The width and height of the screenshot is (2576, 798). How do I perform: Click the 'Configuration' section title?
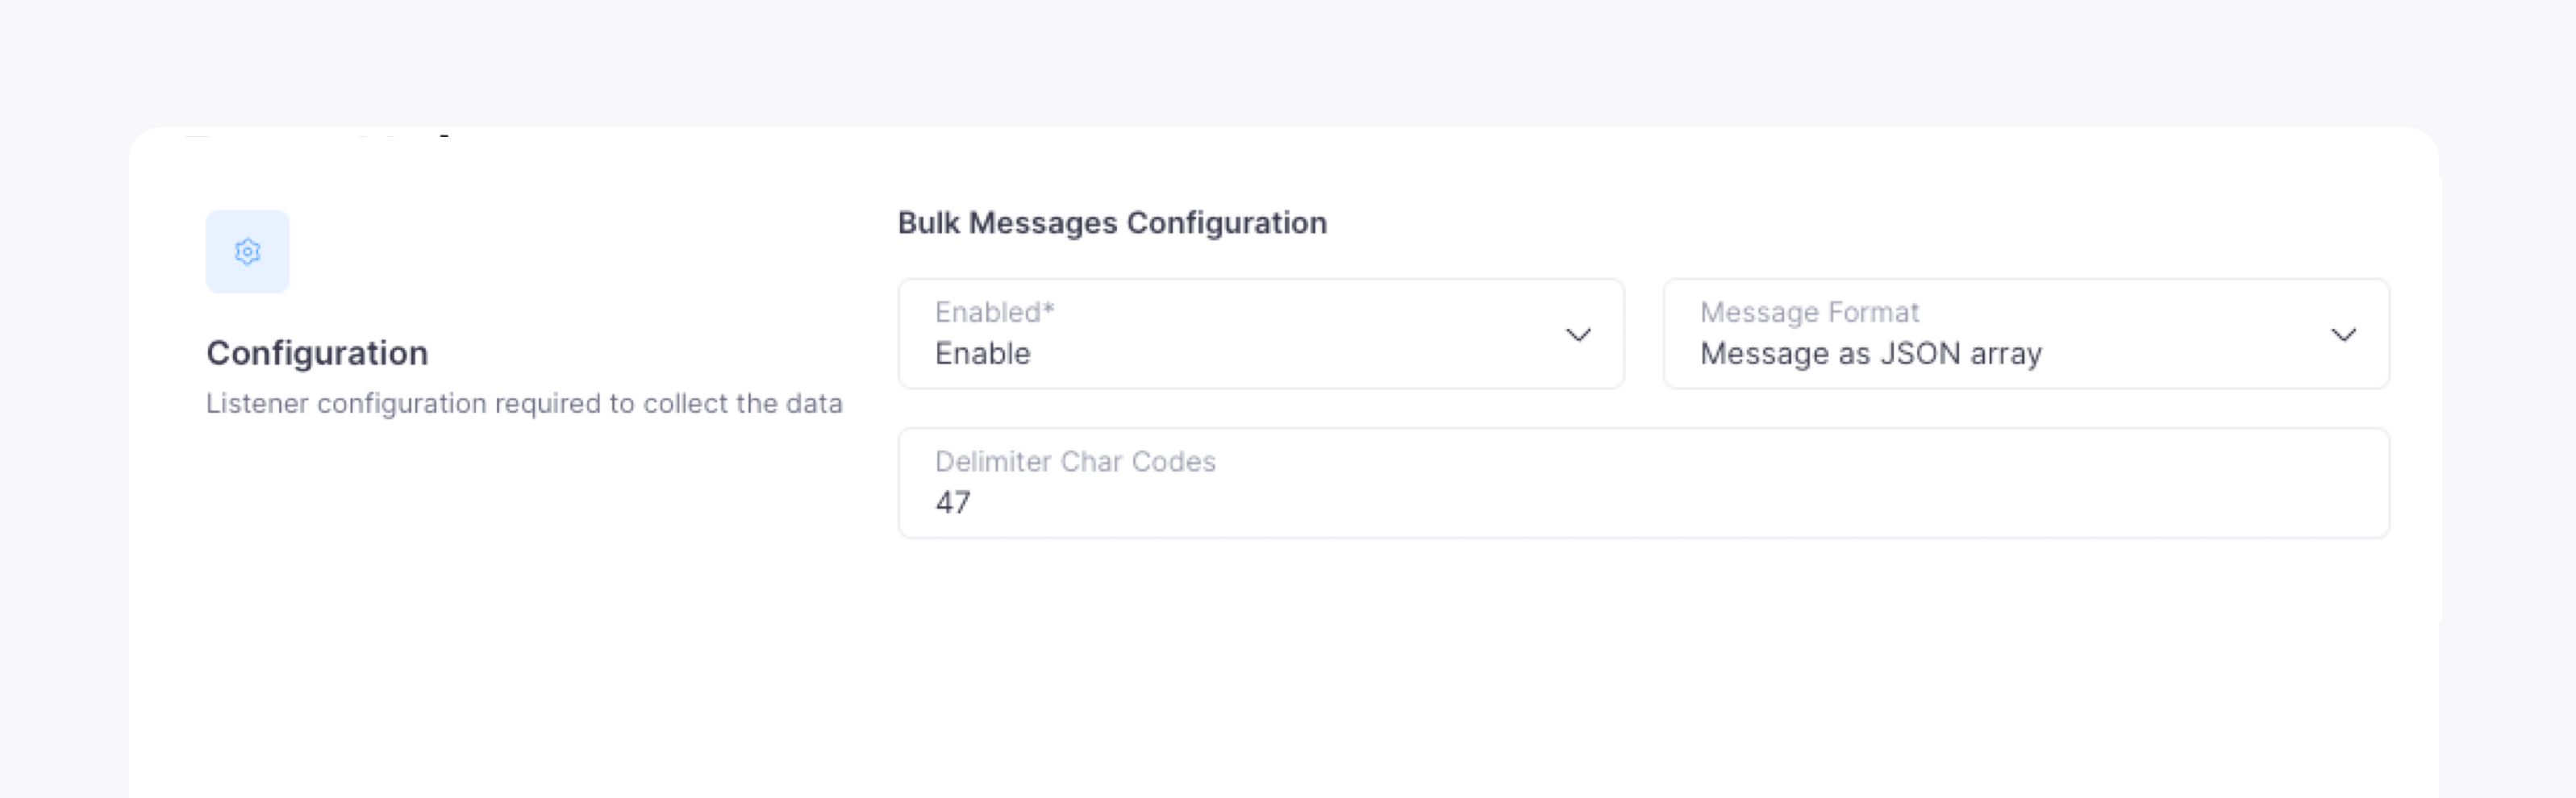(317, 353)
